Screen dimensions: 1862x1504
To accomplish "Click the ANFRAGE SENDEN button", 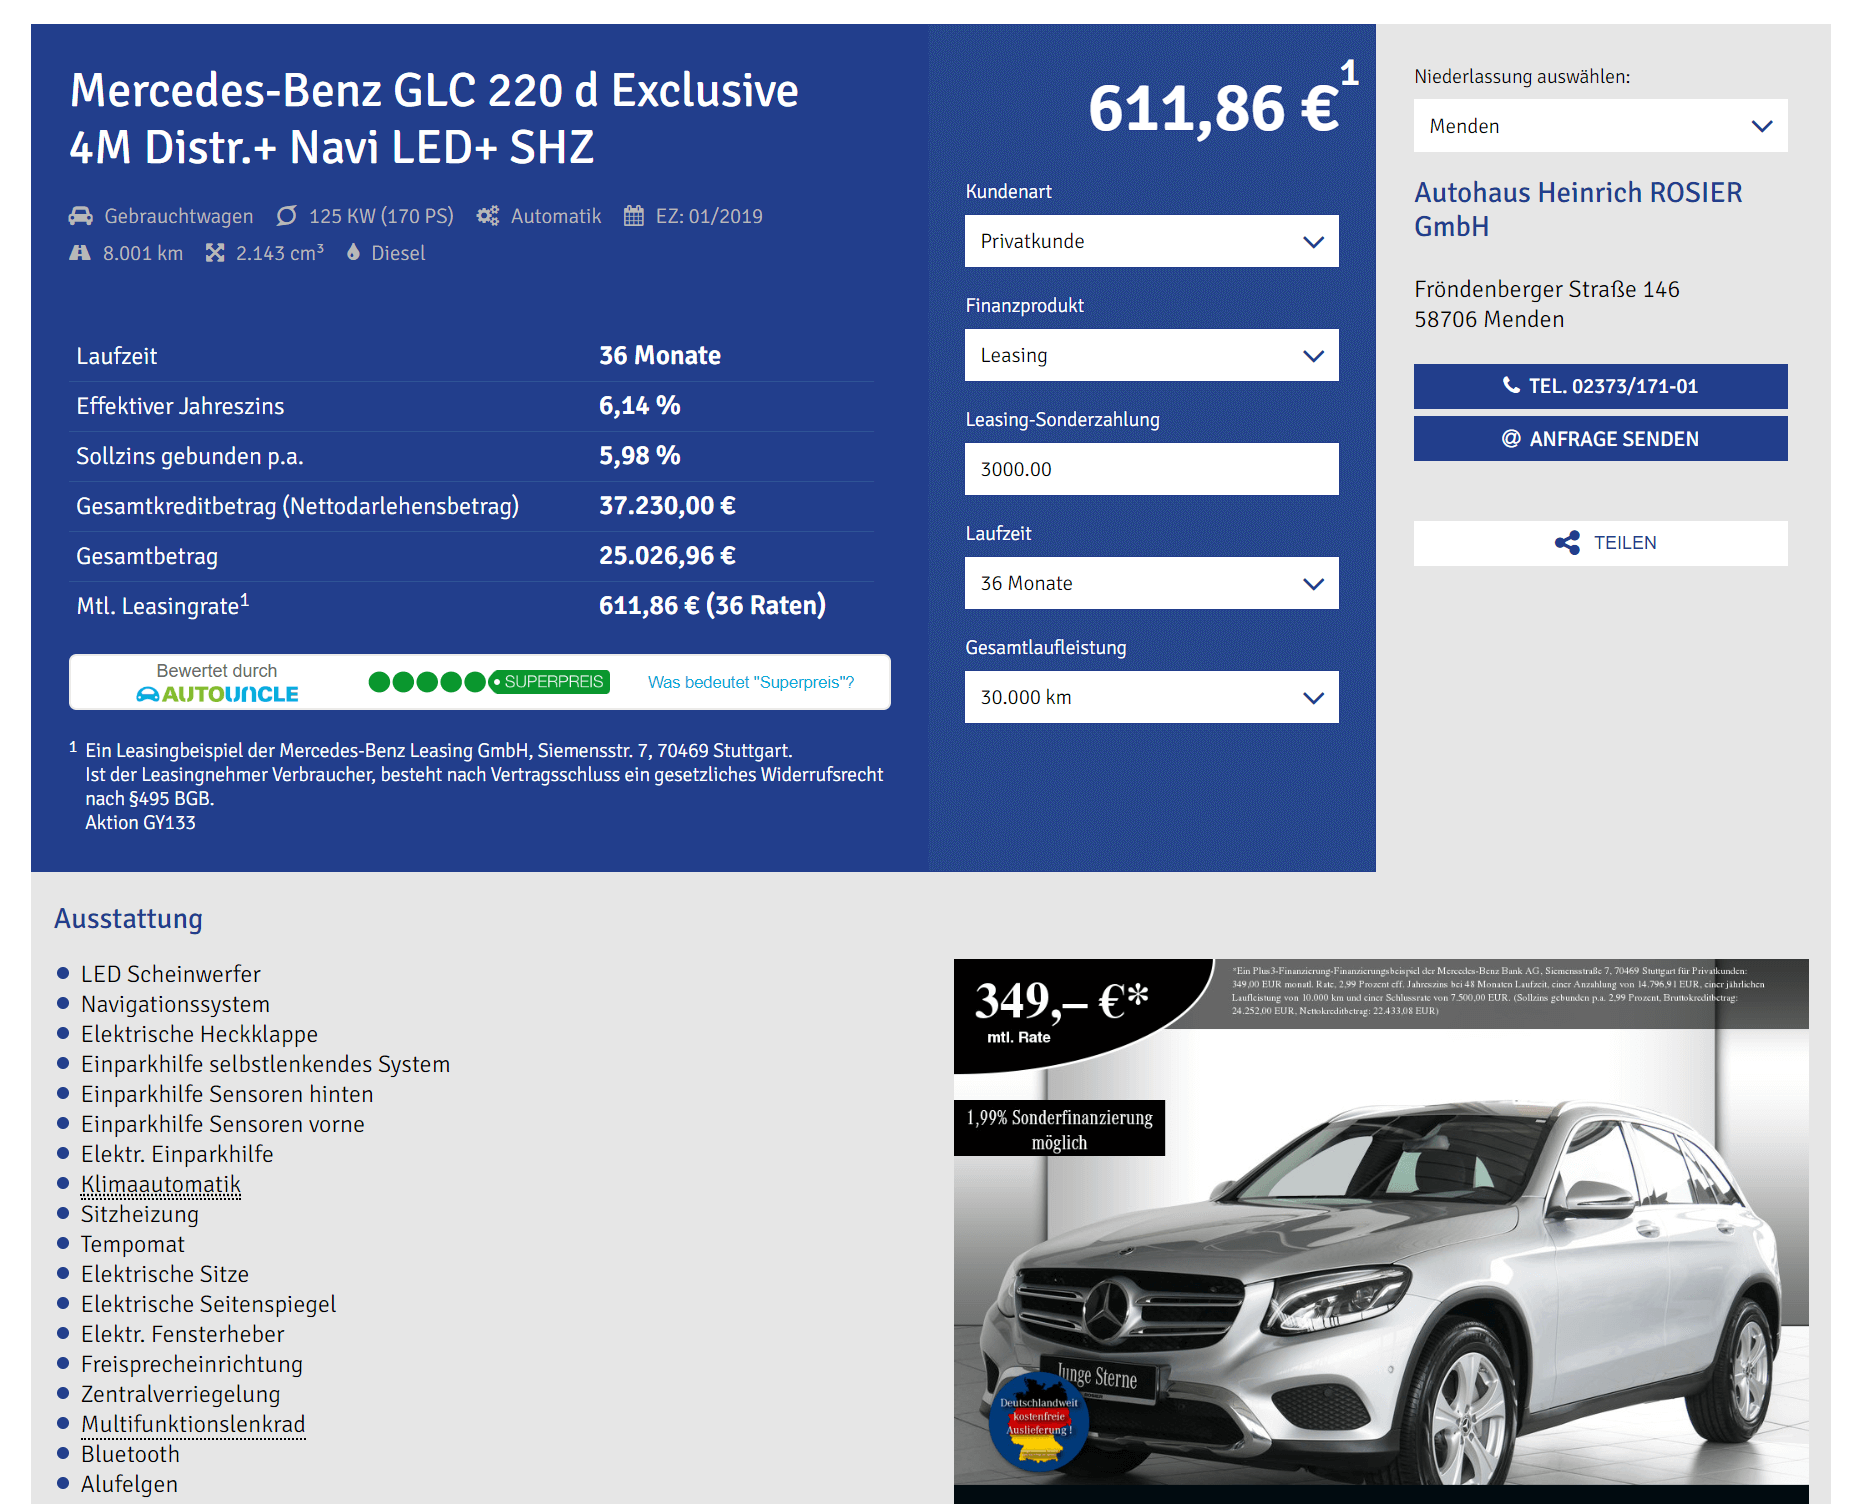I will point(1600,439).
